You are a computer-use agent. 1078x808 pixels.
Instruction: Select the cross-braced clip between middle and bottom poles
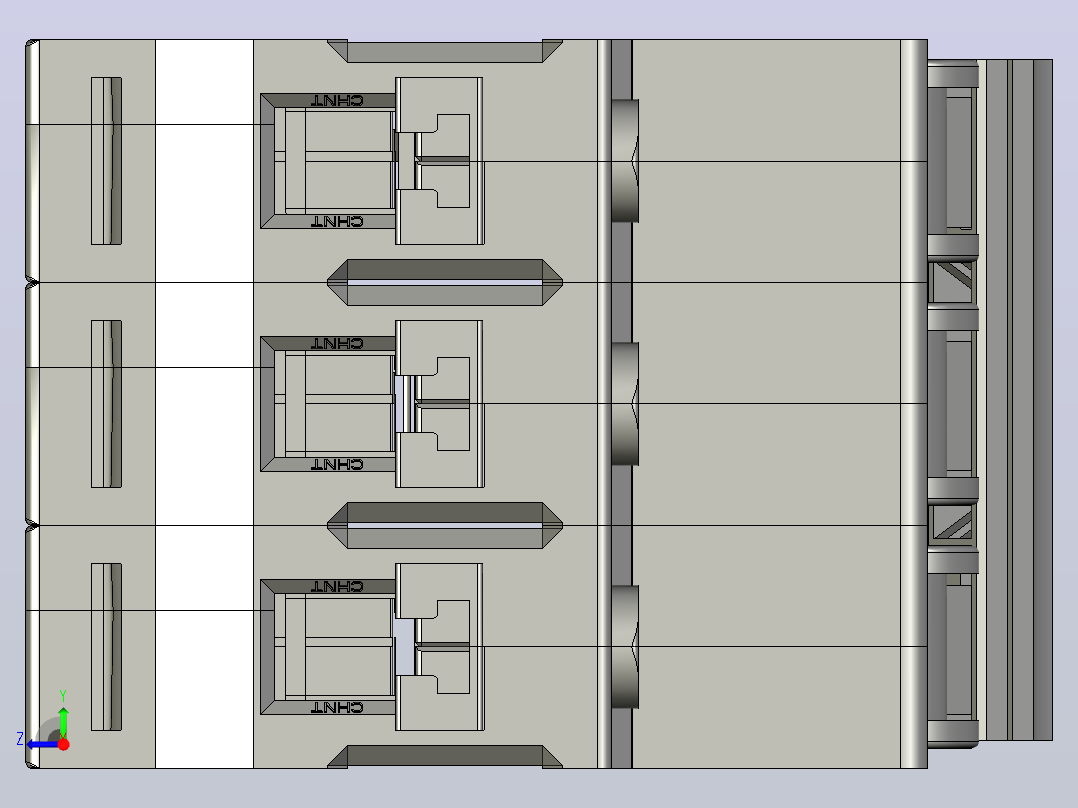[951, 525]
